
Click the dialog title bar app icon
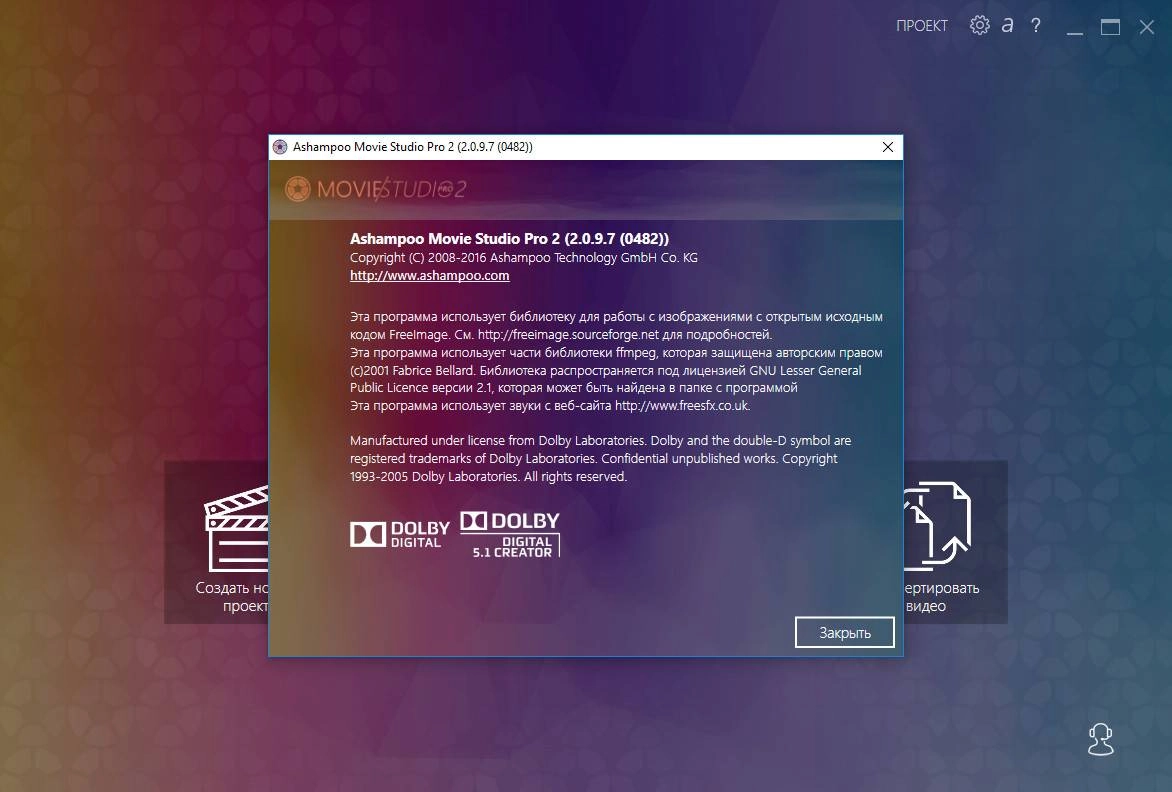(x=280, y=147)
